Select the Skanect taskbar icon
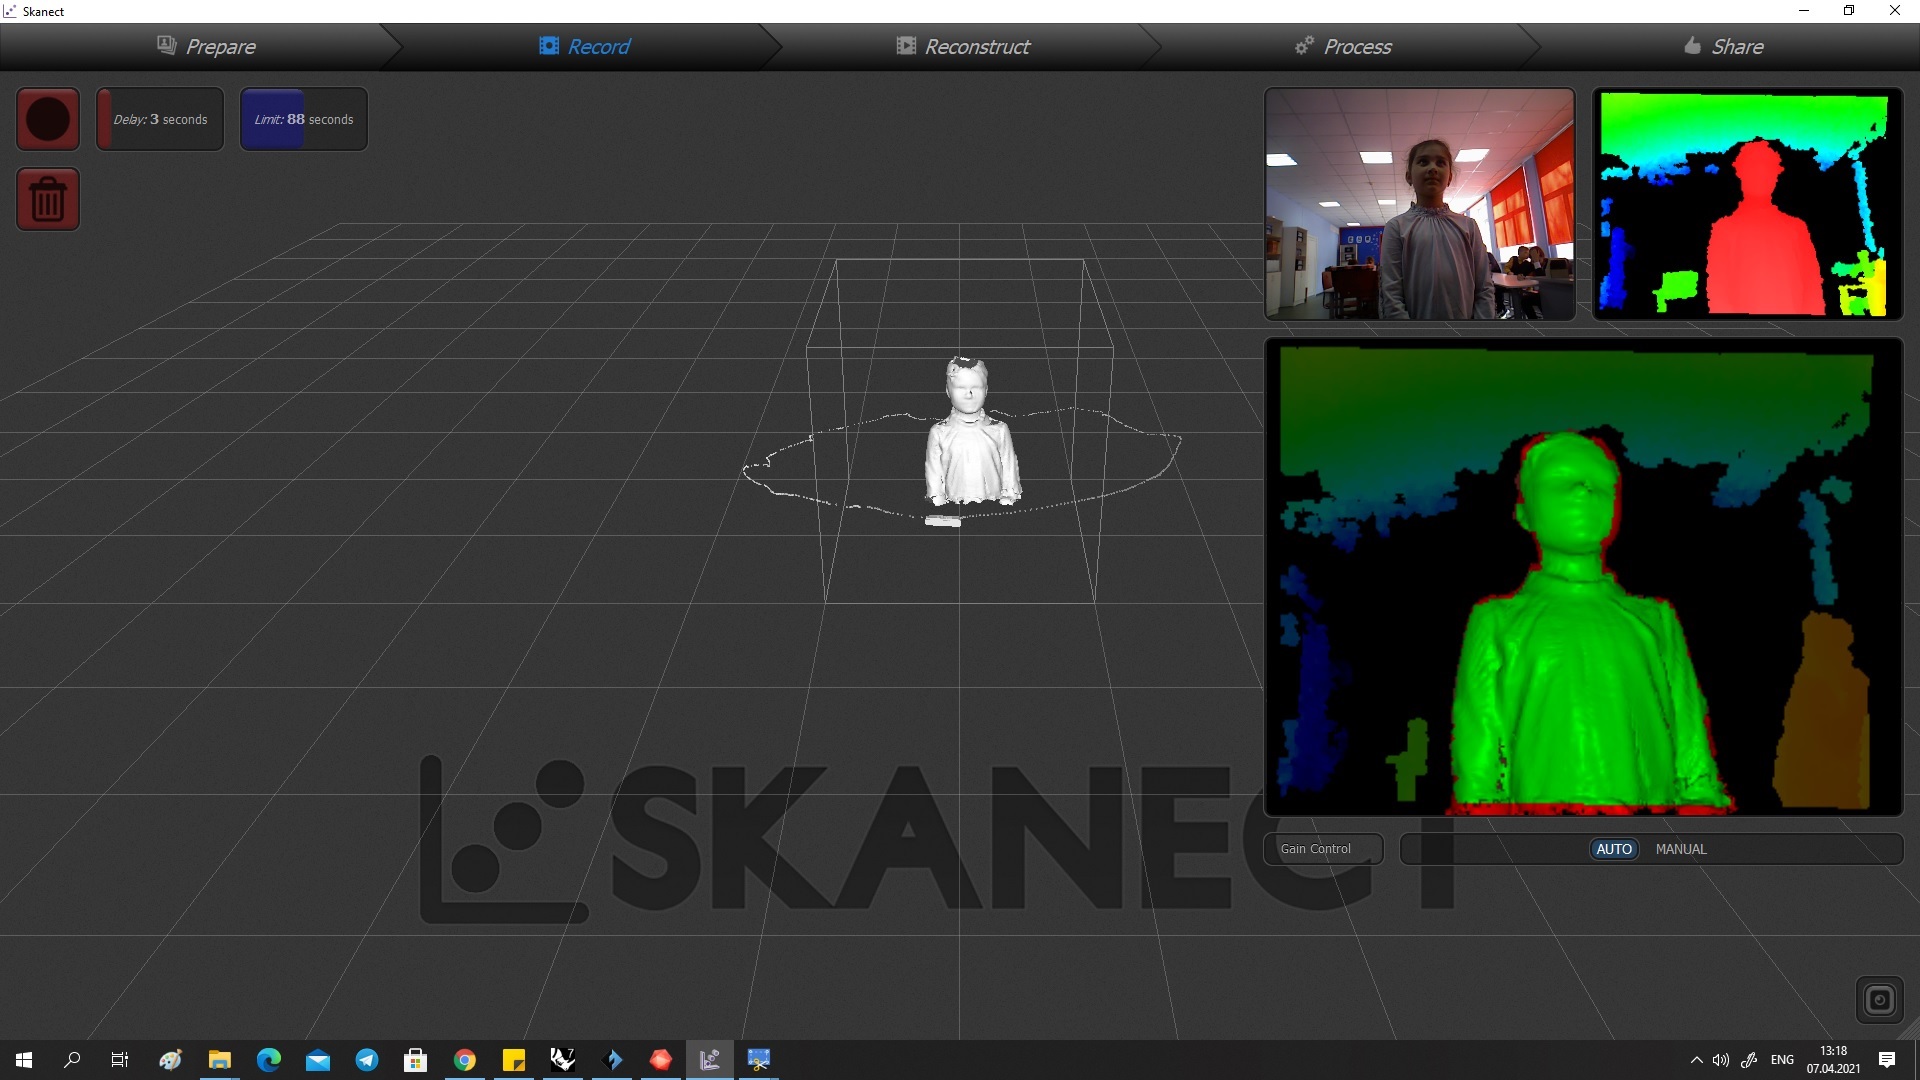 (710, 1060)
